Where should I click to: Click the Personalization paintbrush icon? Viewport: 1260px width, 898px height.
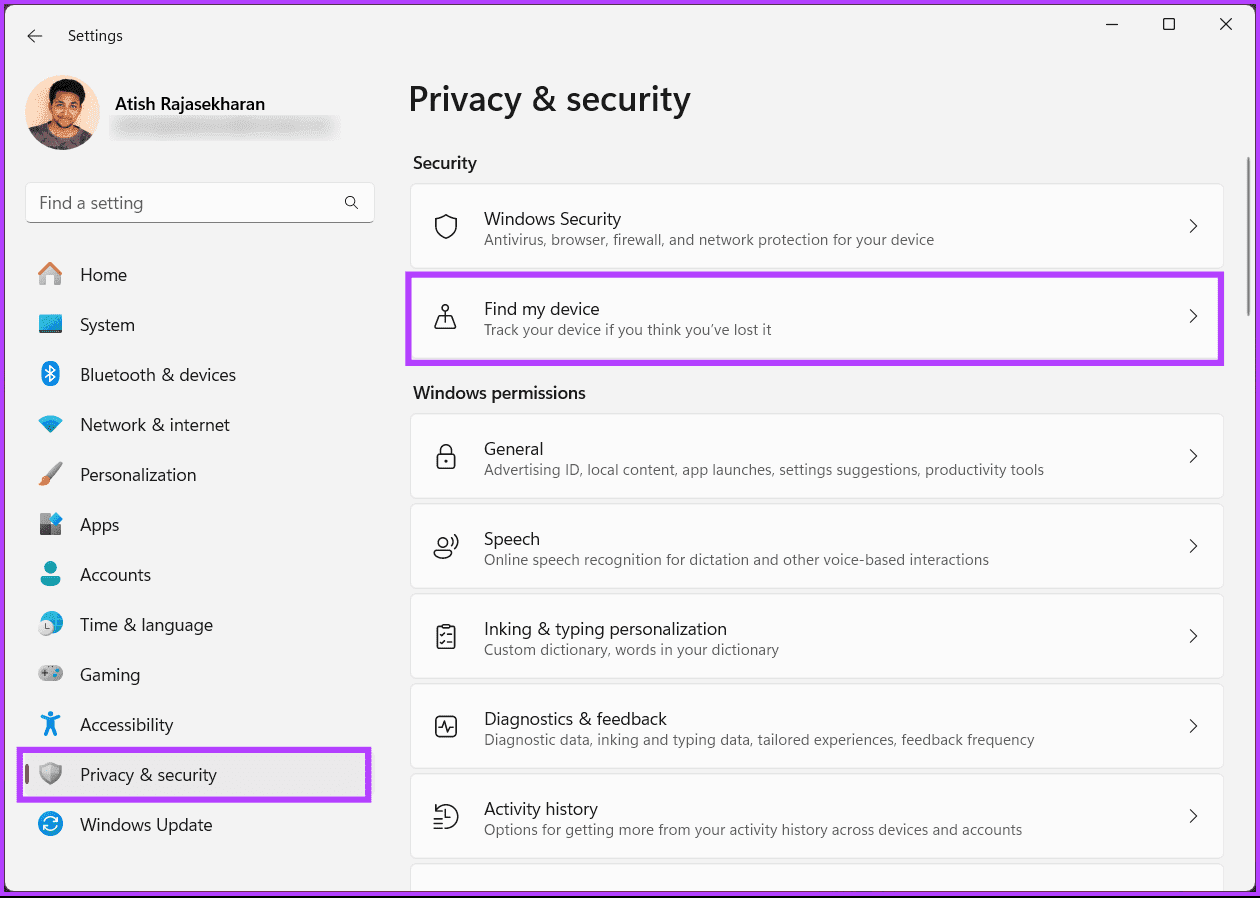click(x=50, y=474)
